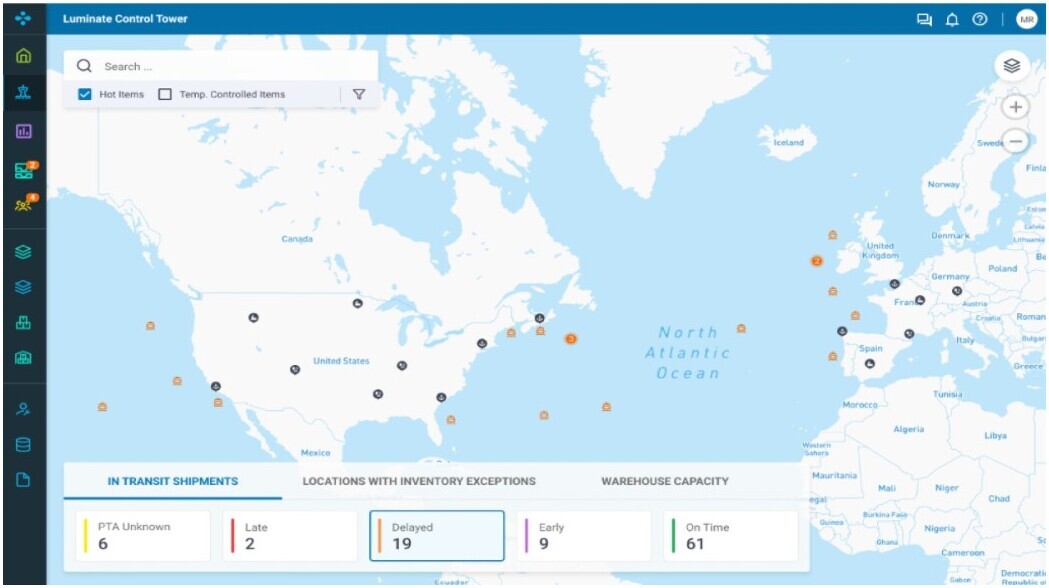Open the MR user profile avatar

pos(1026,19)
